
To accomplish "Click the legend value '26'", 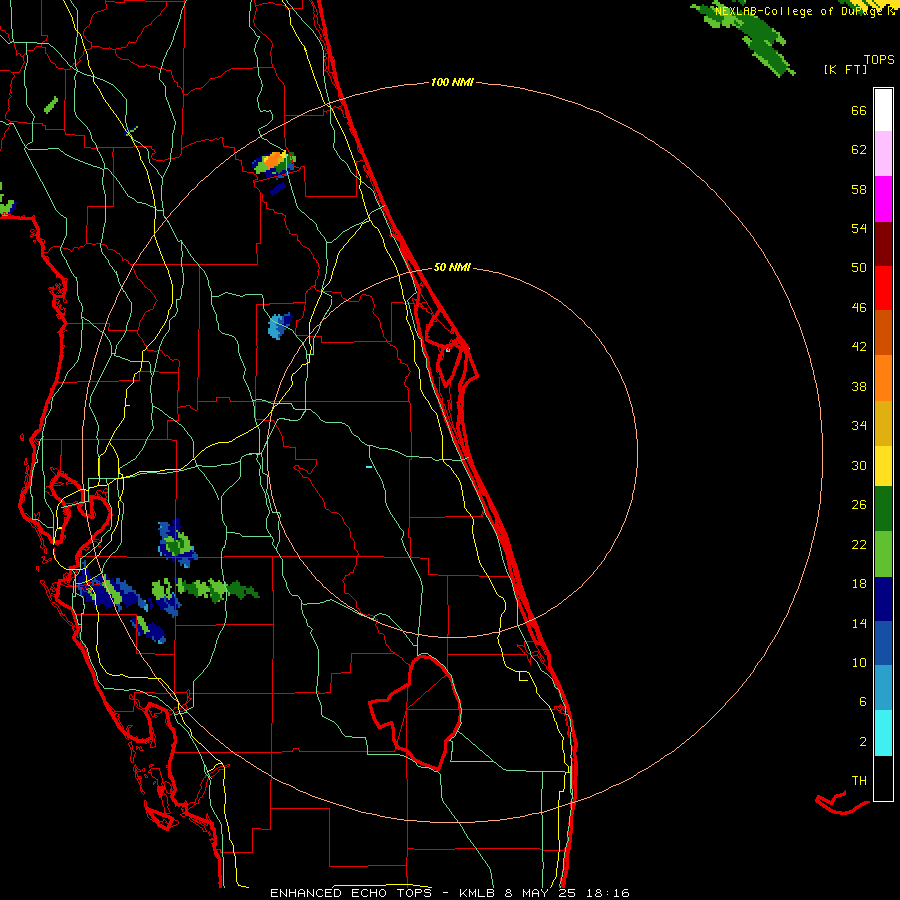I will click(x=859, y=505).
